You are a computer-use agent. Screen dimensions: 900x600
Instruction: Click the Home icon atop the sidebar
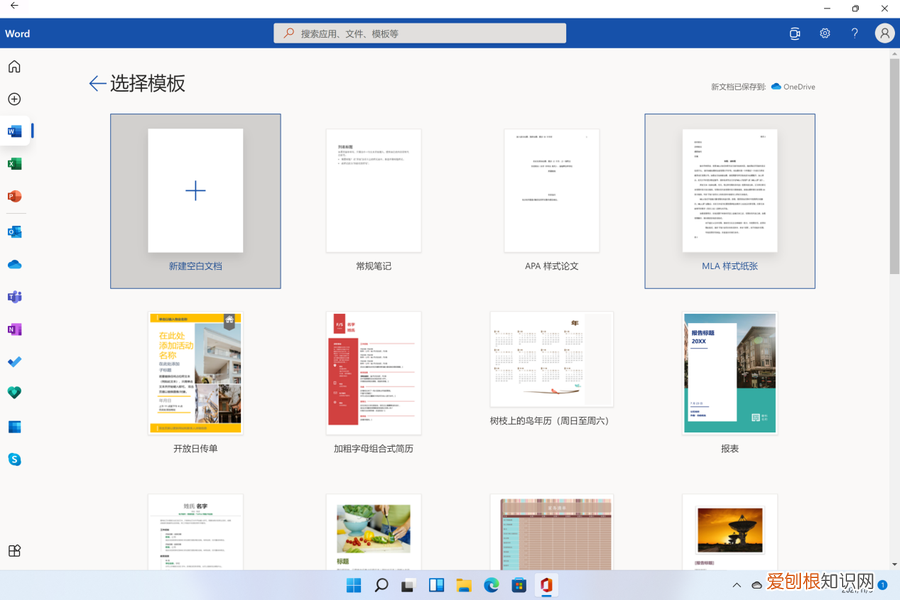point(14,66)
